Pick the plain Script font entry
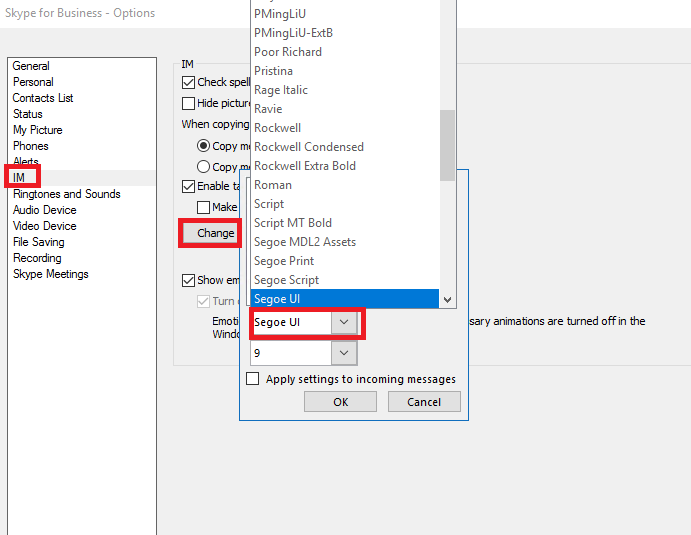The image size is (691, 535). click(345, 204)
